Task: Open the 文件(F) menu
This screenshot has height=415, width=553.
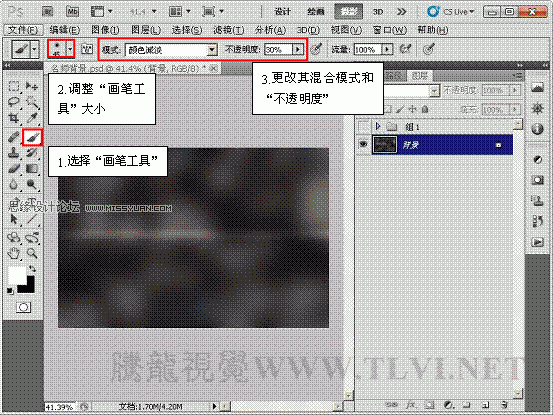Action: coord(23,30)
